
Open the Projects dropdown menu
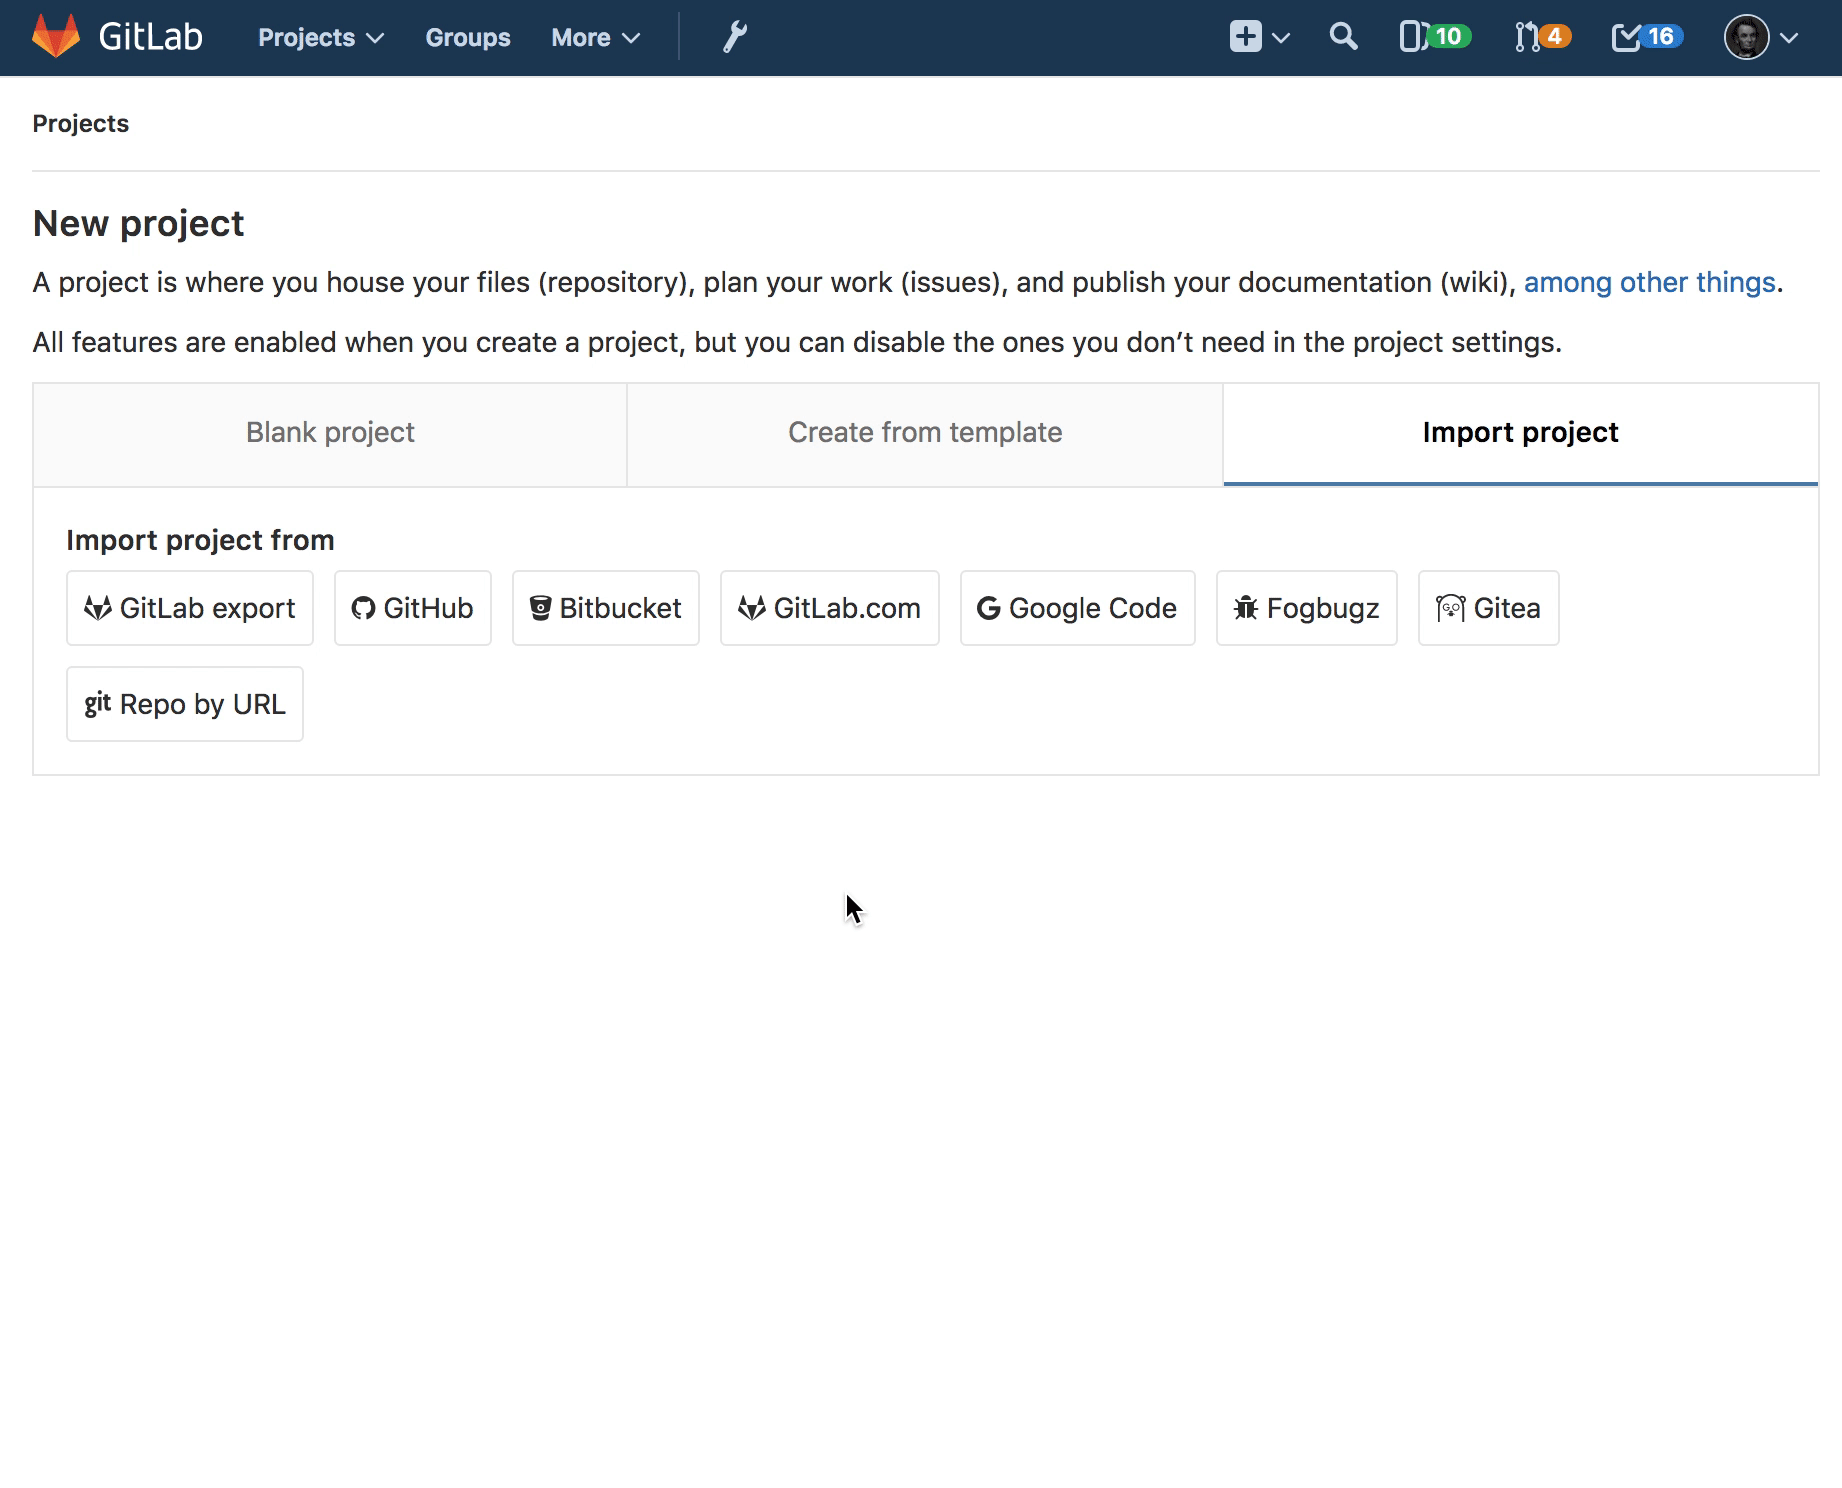(x=321, y=37)
